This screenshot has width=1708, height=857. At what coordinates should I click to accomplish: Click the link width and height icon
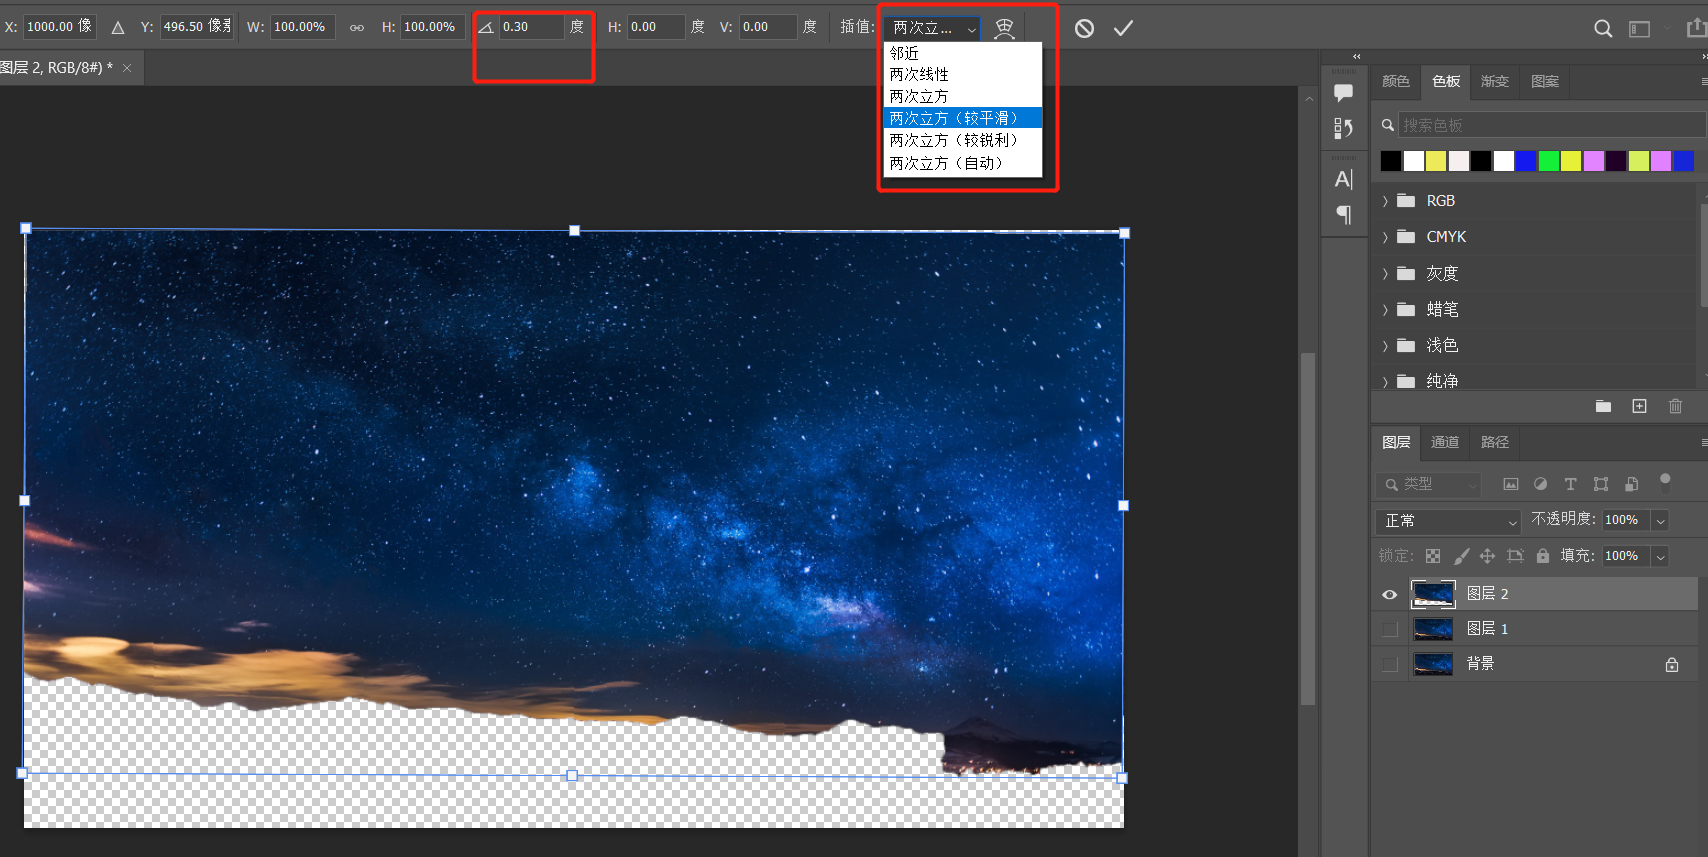357,28
